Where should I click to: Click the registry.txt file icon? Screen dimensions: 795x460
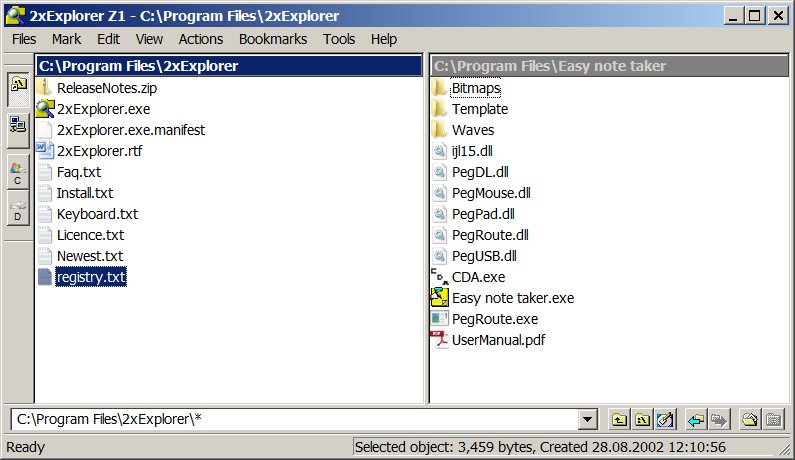(45, 277)
